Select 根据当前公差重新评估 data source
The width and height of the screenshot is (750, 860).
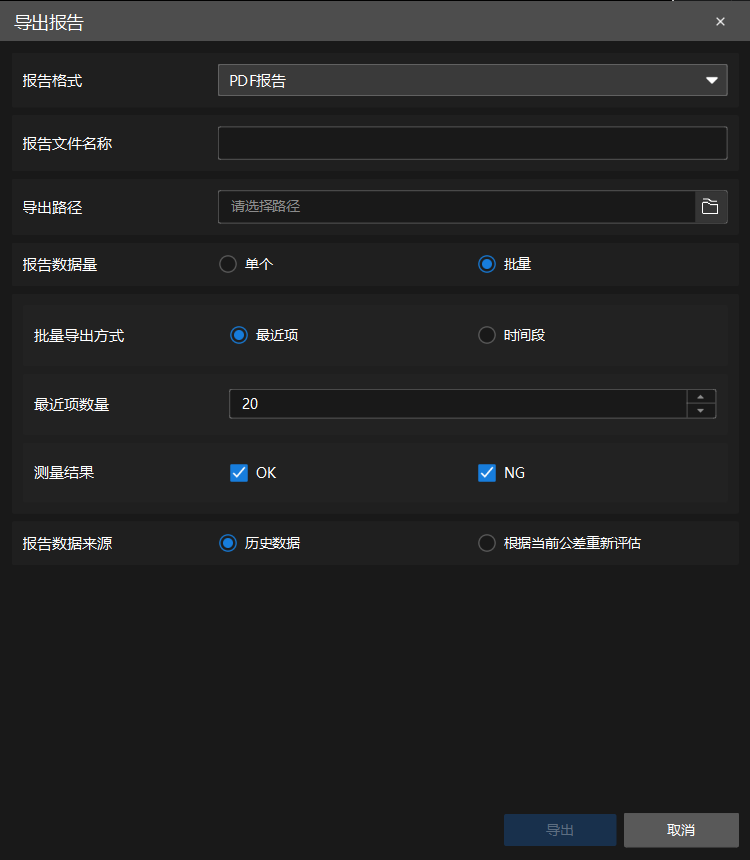[x=487, y=544]
